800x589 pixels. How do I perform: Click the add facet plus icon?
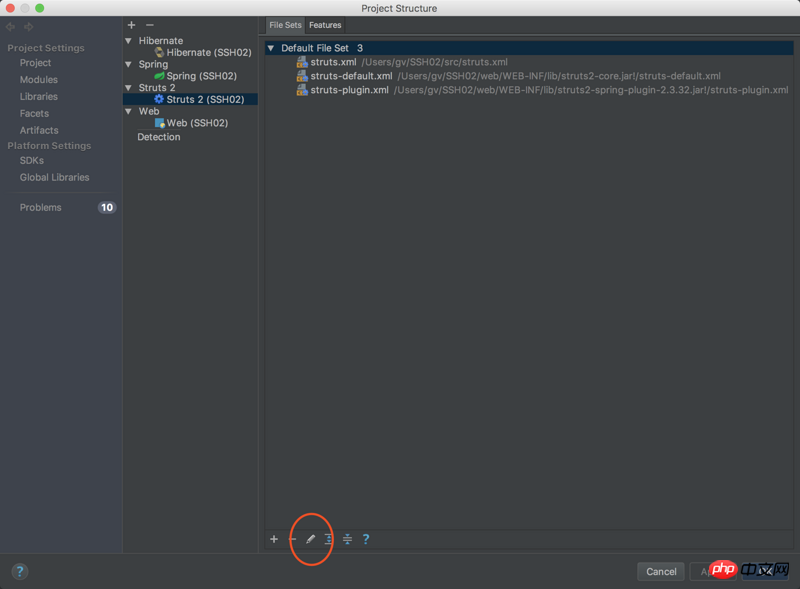point(131,25)
